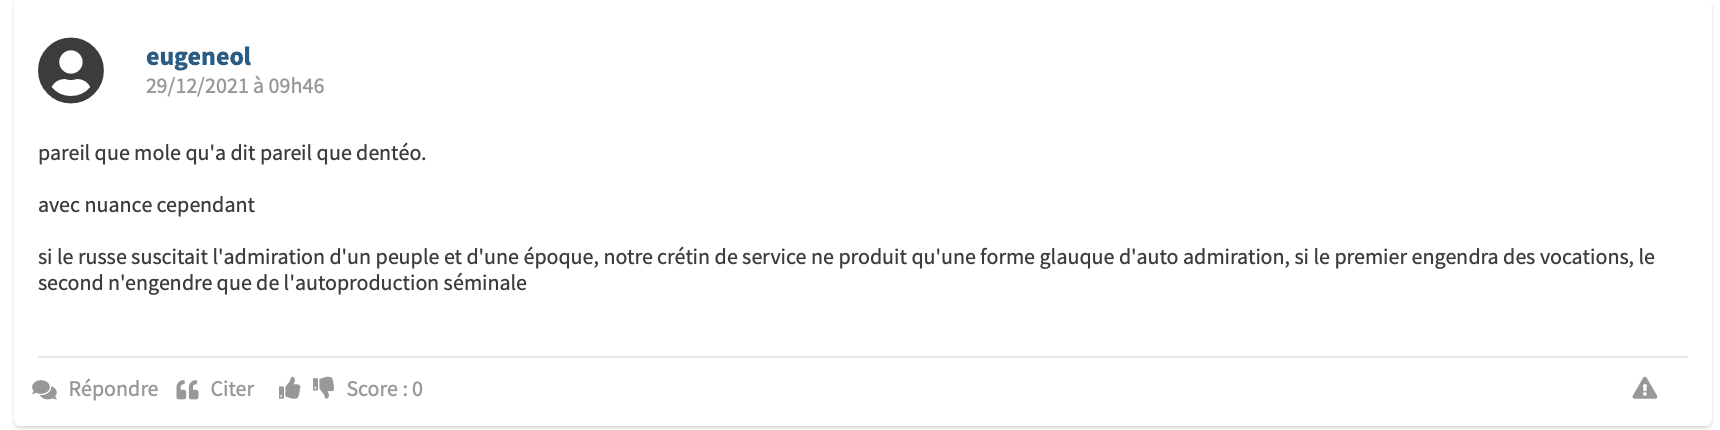Click the phrase "crétin de service"

[x=731, y=257]
